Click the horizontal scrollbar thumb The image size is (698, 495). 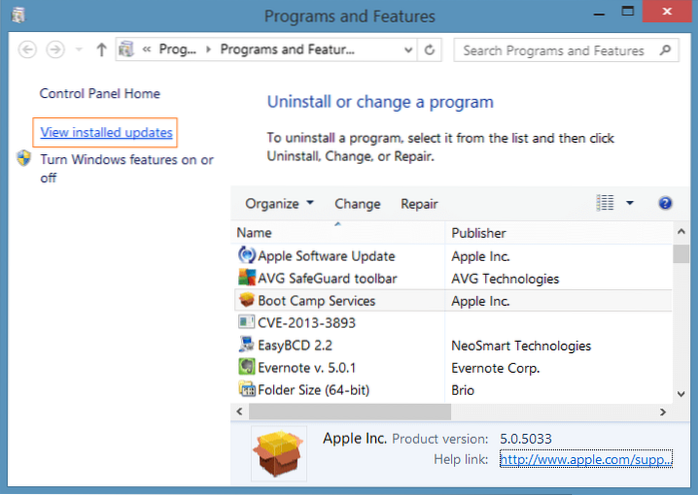(x=350, y=412)
